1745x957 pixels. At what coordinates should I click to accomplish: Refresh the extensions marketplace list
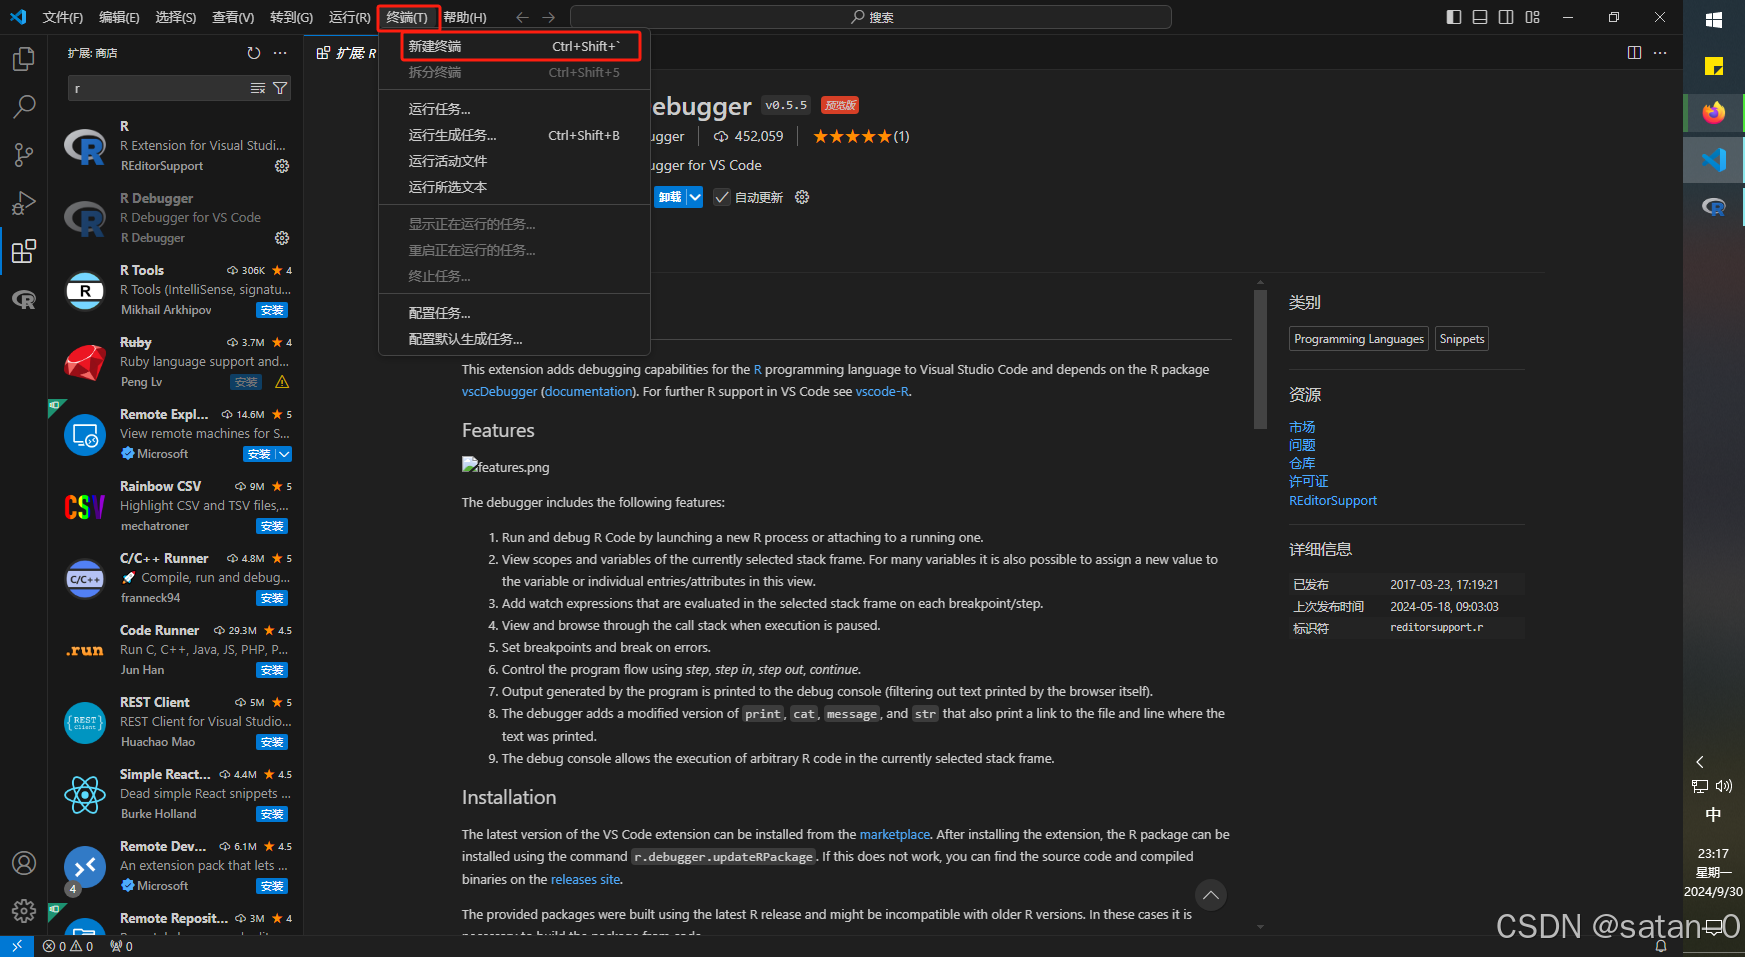pyautogui.click(x=254, y=53)
